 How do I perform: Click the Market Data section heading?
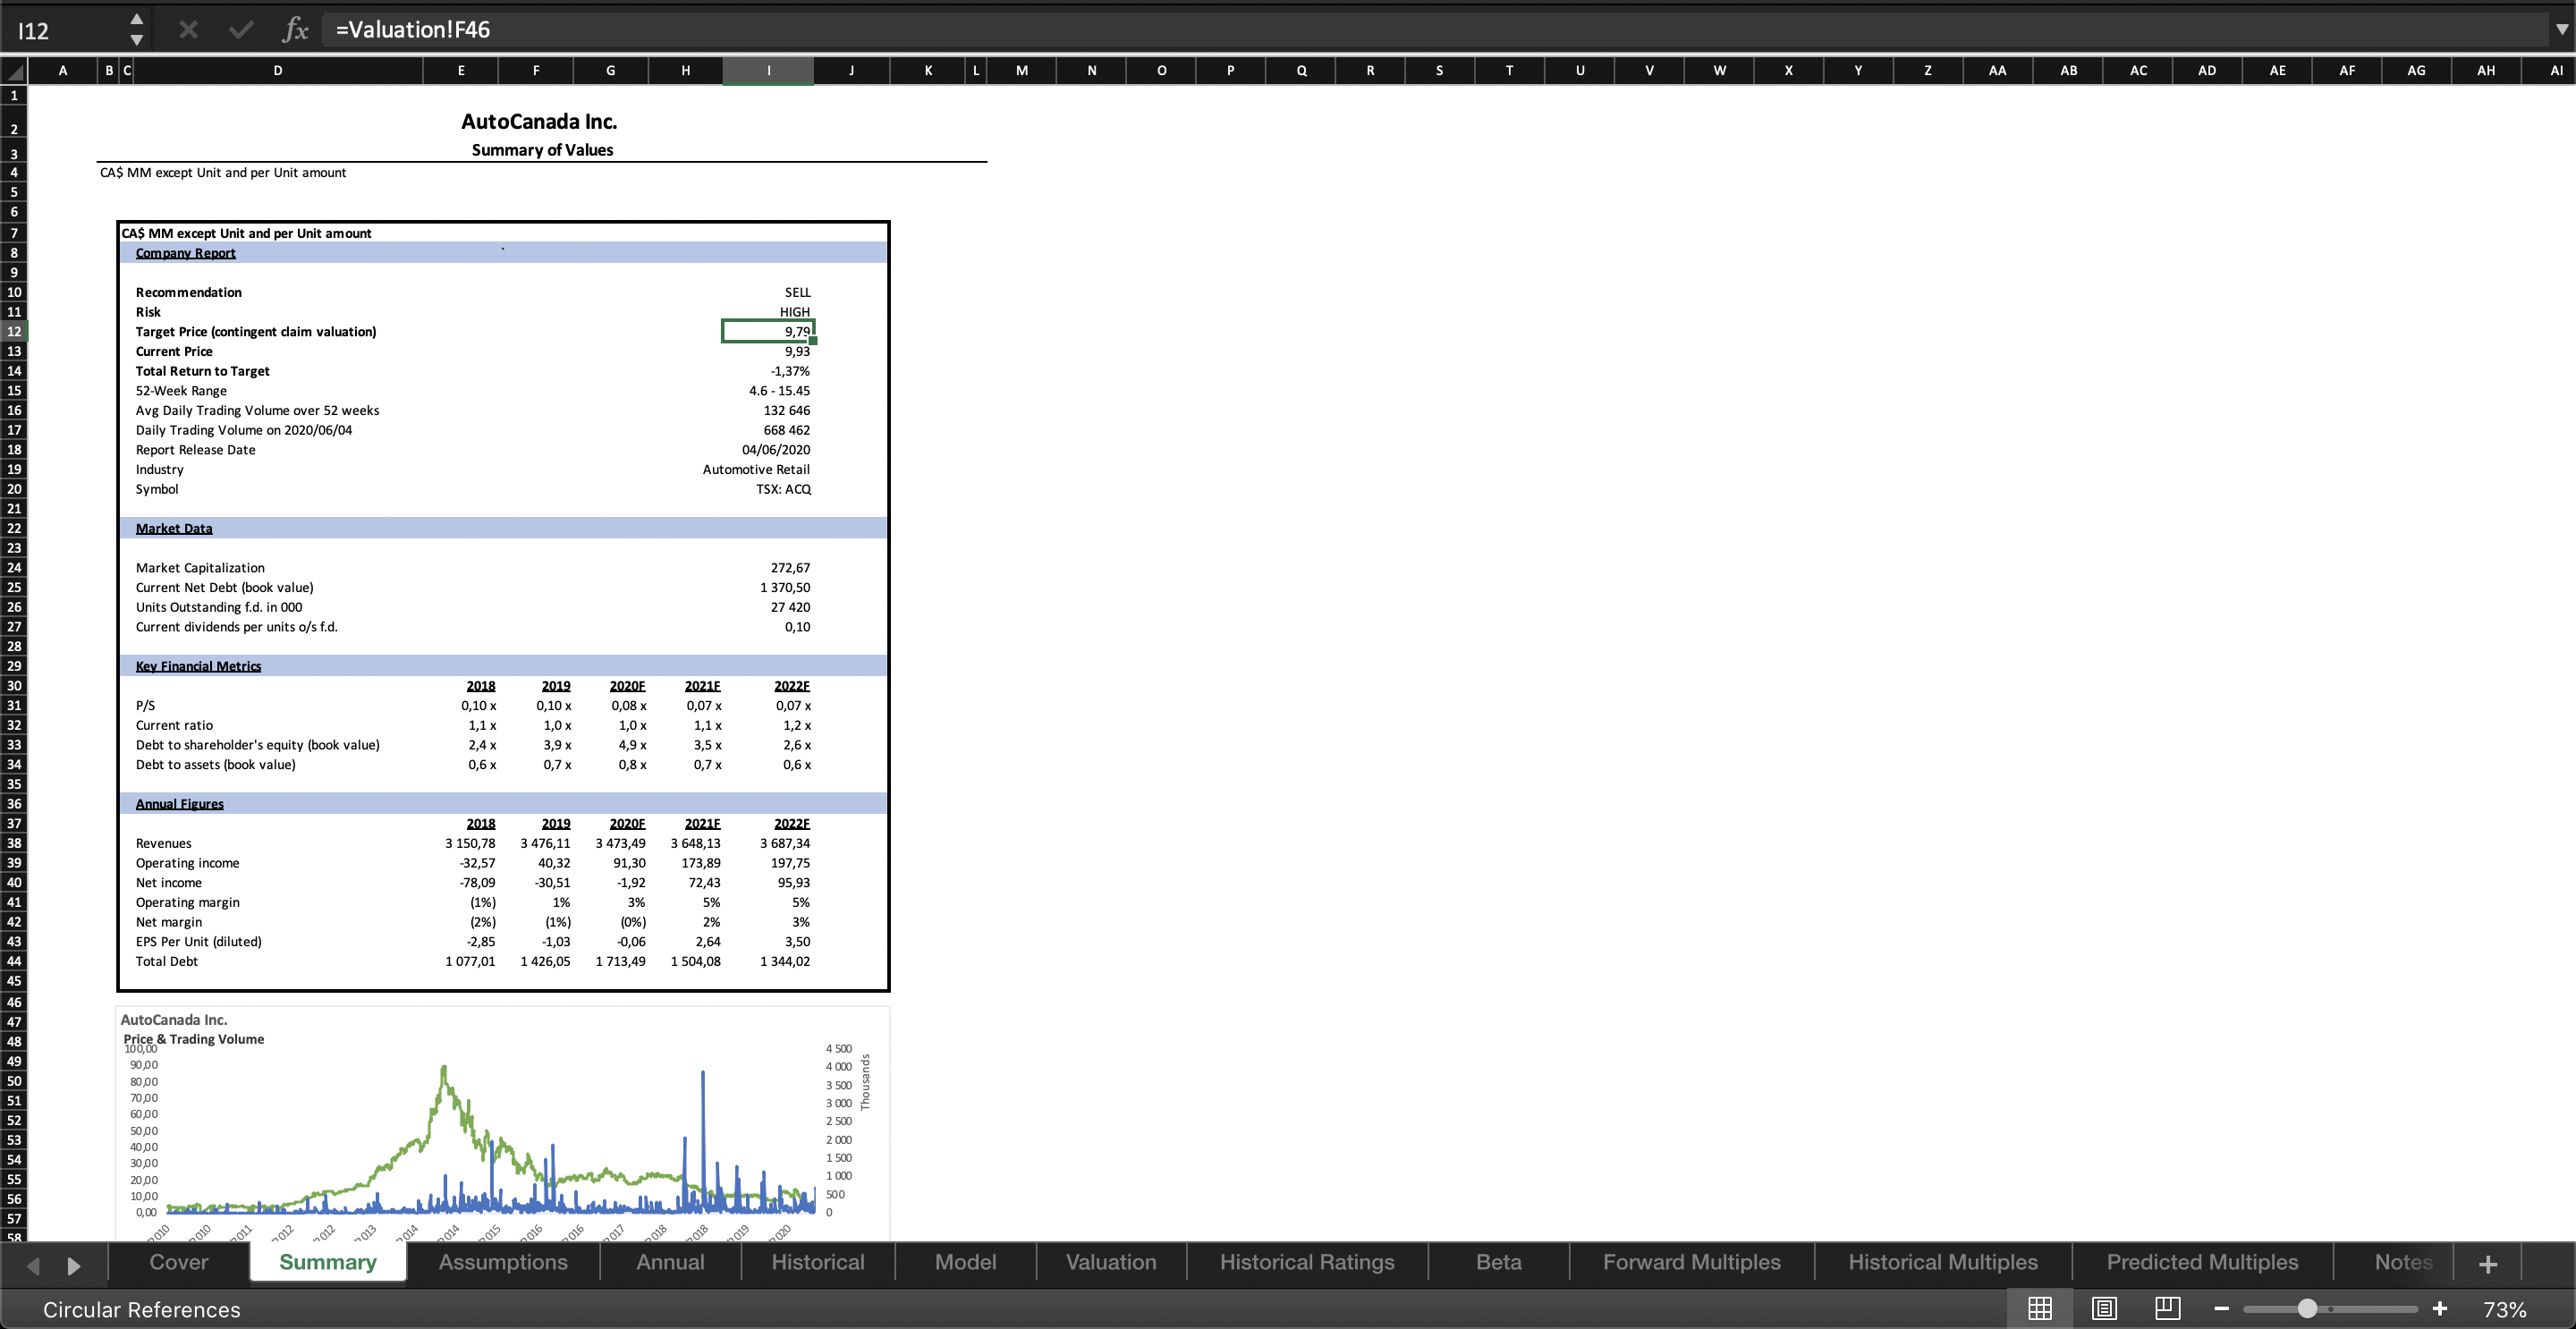[174, 528]
